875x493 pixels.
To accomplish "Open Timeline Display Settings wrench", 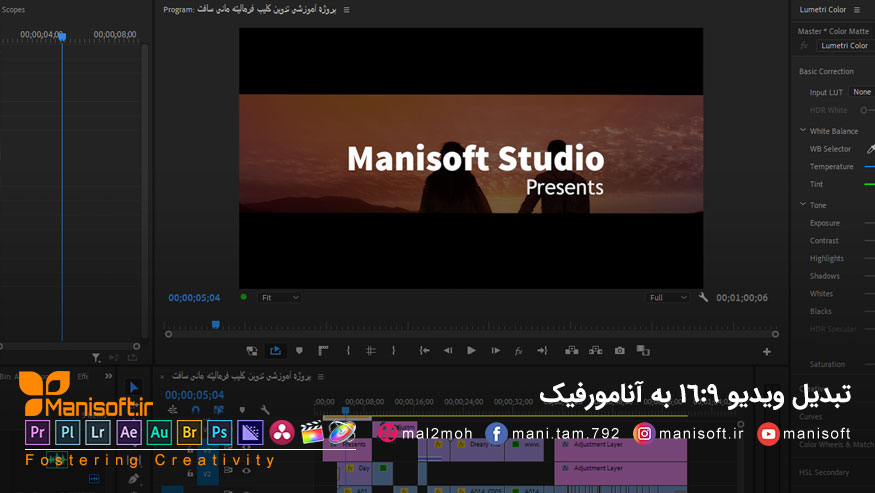I will click(265, 410).
